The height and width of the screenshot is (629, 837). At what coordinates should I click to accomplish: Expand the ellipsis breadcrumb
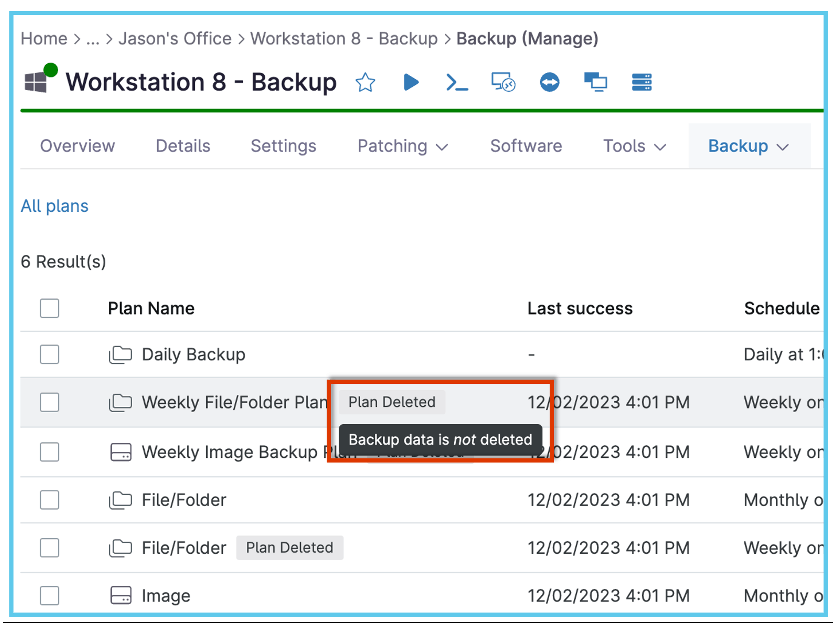click(x=93, y=40)
